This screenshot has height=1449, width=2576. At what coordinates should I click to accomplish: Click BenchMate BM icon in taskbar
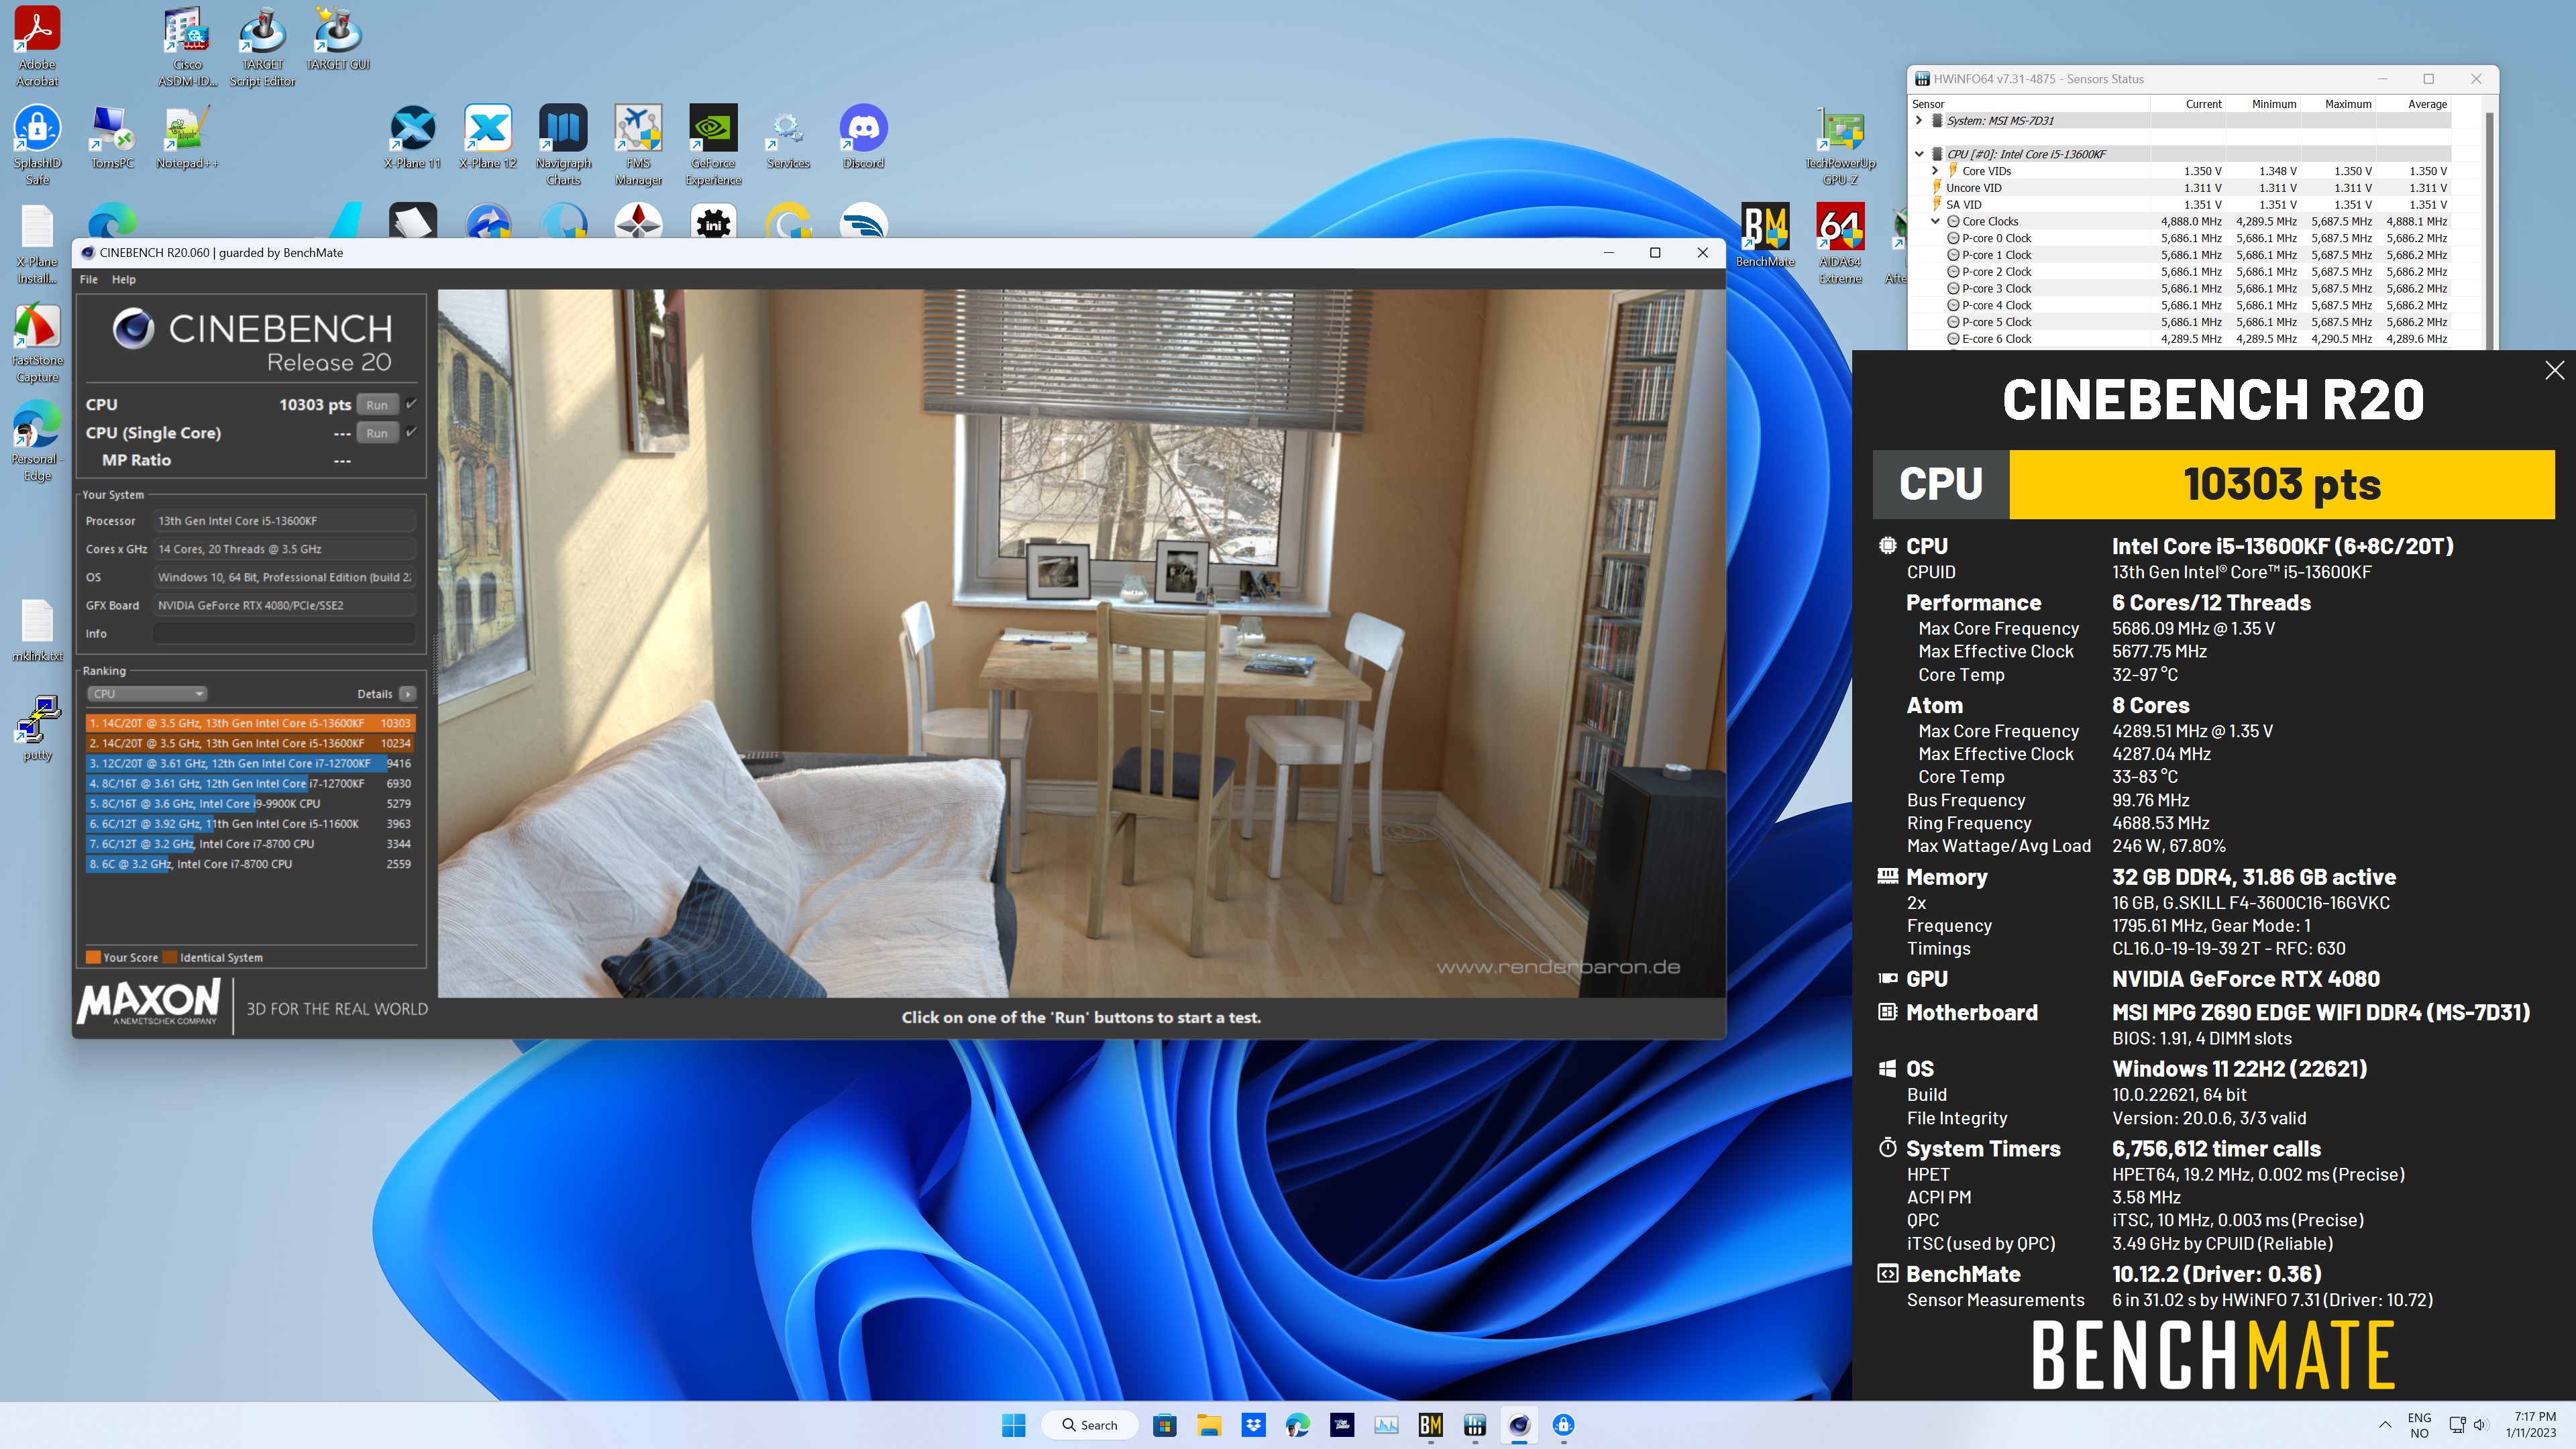tap(1430, 1425)
